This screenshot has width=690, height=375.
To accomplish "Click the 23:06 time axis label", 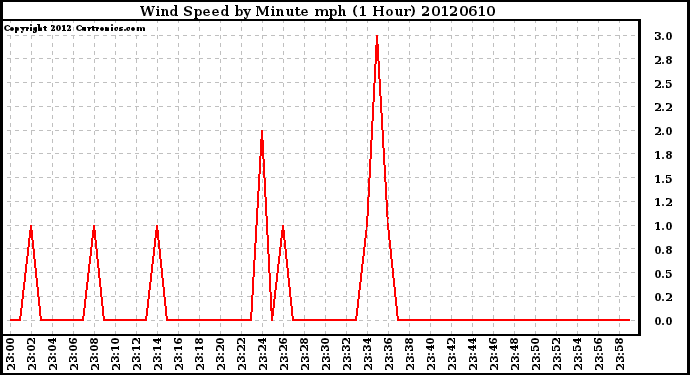I will coord(73,354).
